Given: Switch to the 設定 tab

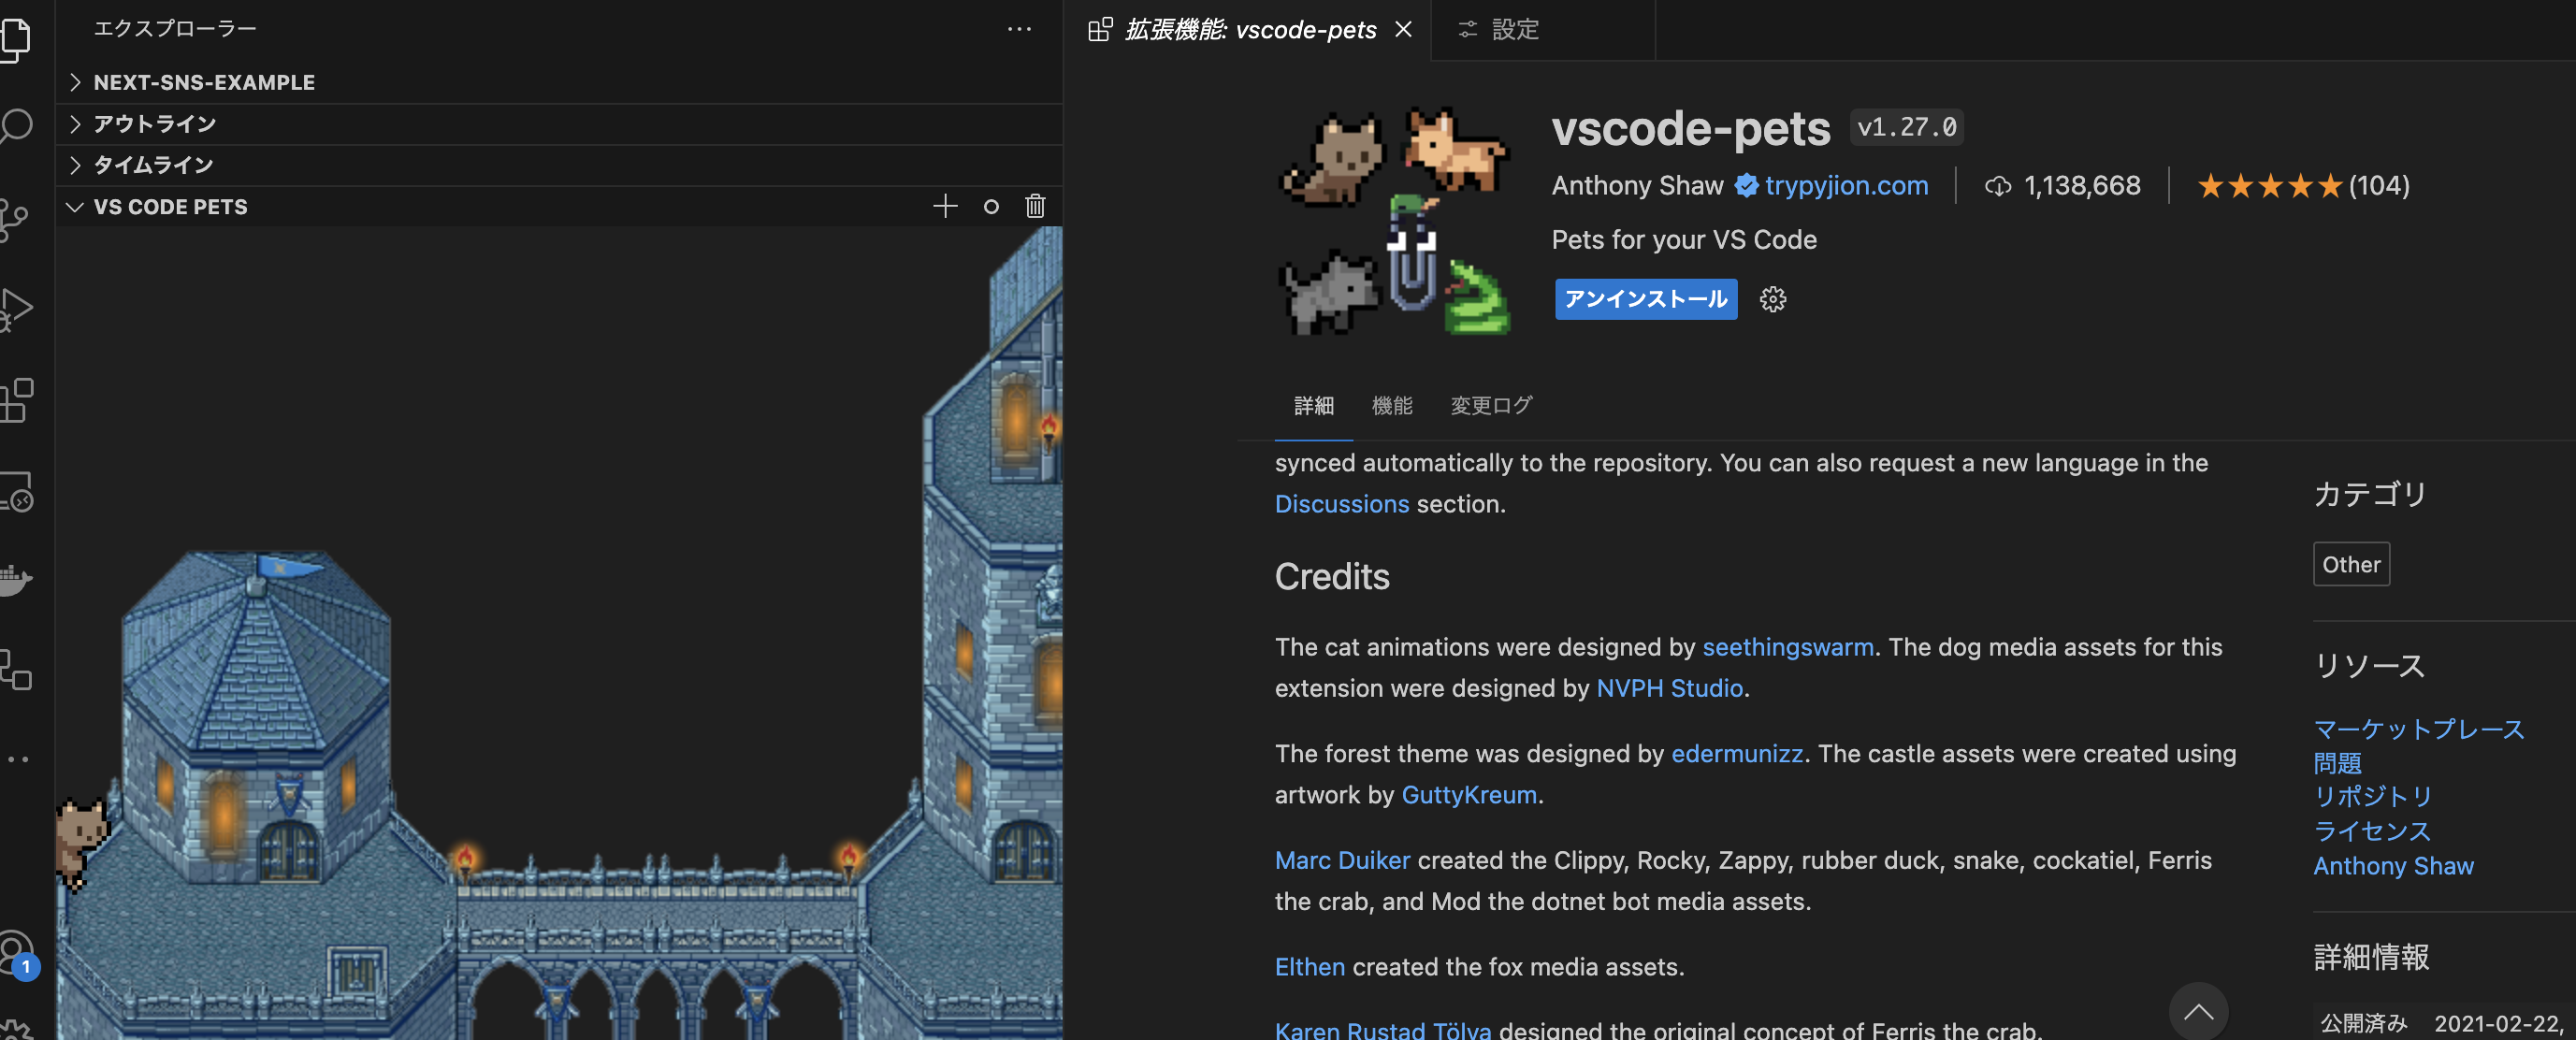Looking at the screenshot, I should pos(1515,29).
